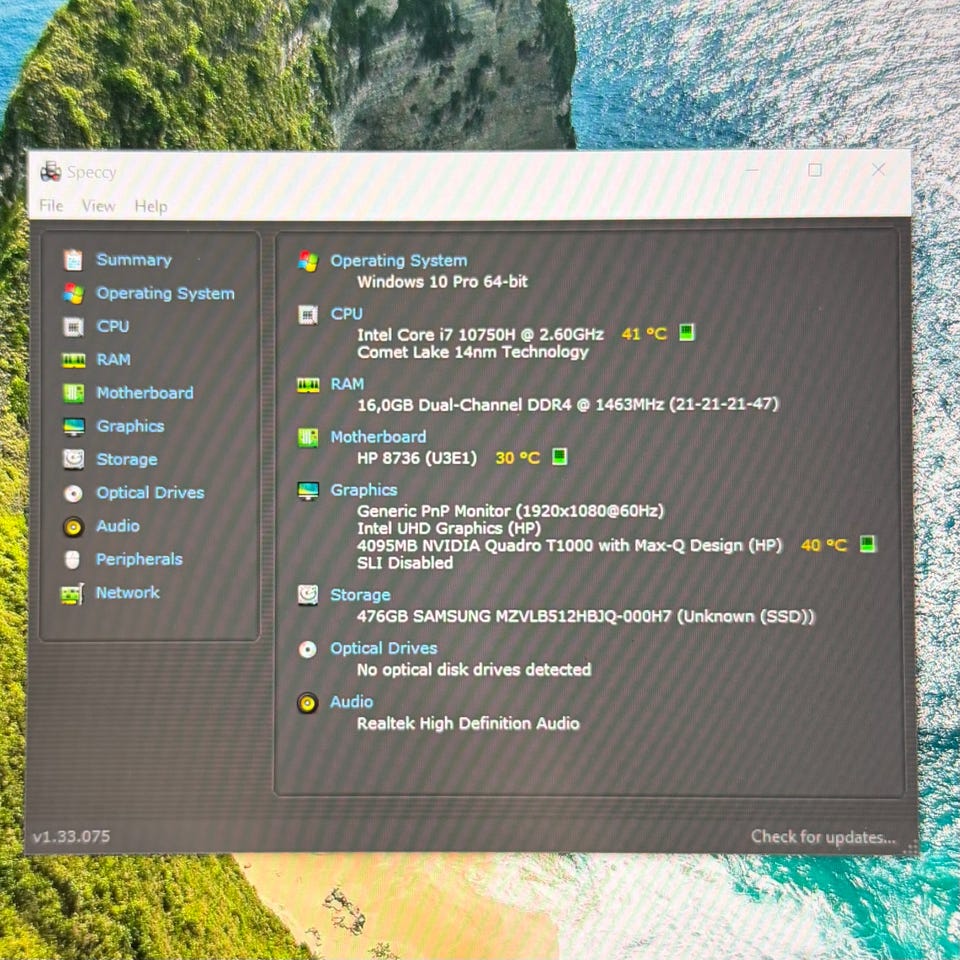Select Peripherals in the sidebar
960x960 pixels.
click(139, 559)
